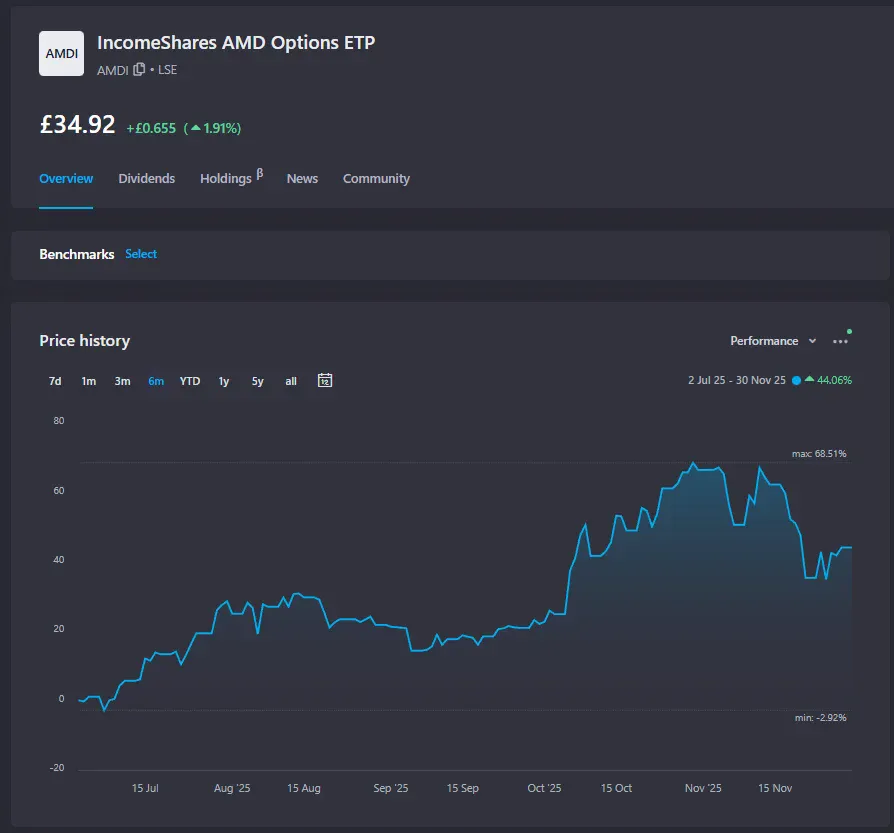This screenshot has width=894, height=833.
Task: Select the 1y range button
Action: pos(223,381)
